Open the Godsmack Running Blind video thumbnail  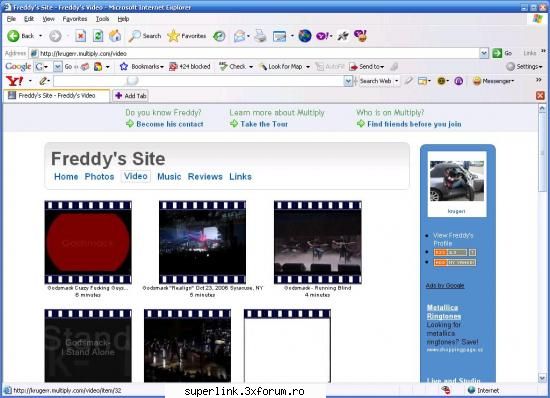318,242
